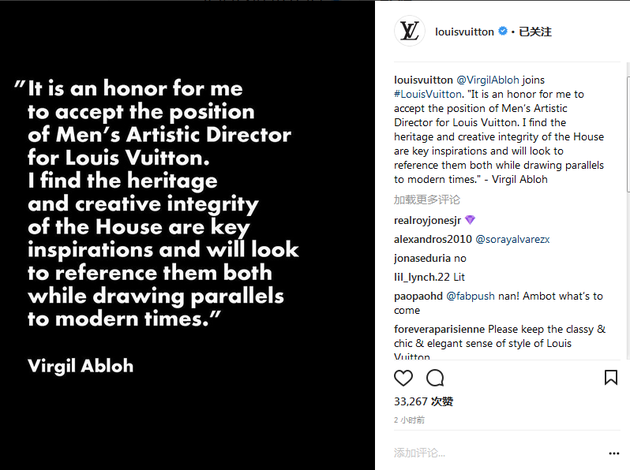The image size is (630, 470).
Task: Open foreveraparisienne commenter profile
Action: [439, 329]
